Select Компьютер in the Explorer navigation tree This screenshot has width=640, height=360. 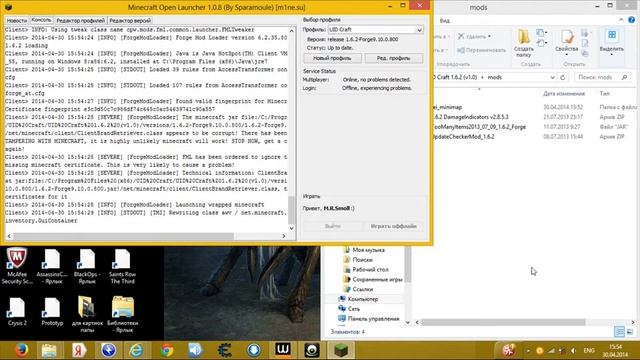[358, 299]
